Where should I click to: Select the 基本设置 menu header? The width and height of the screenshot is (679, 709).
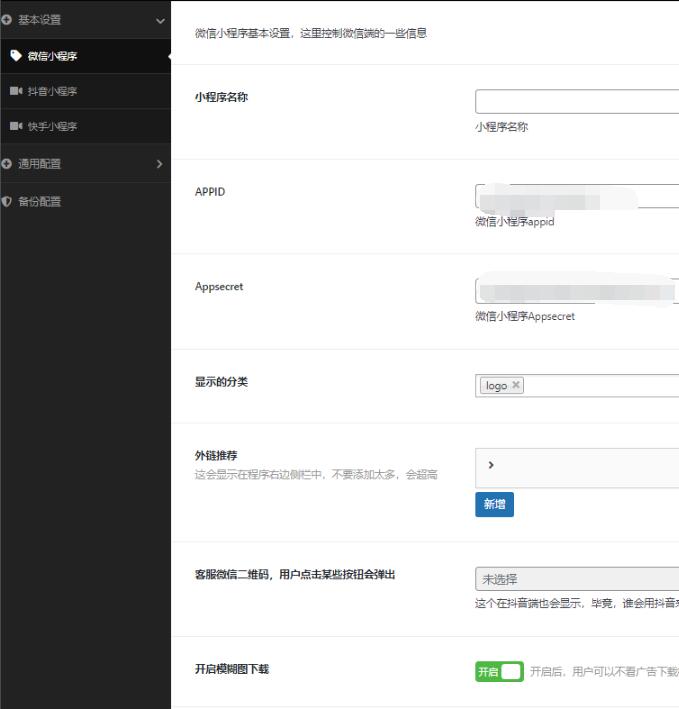tap(85, 19)
